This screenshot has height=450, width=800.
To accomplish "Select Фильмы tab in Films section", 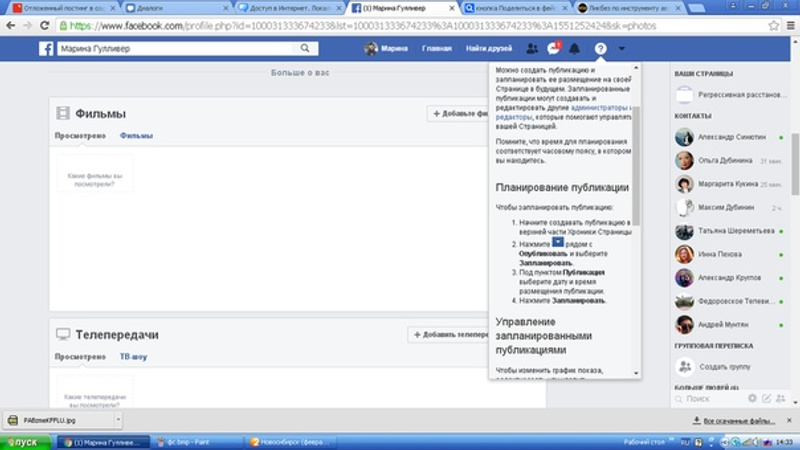I will (x=136, y=136).
